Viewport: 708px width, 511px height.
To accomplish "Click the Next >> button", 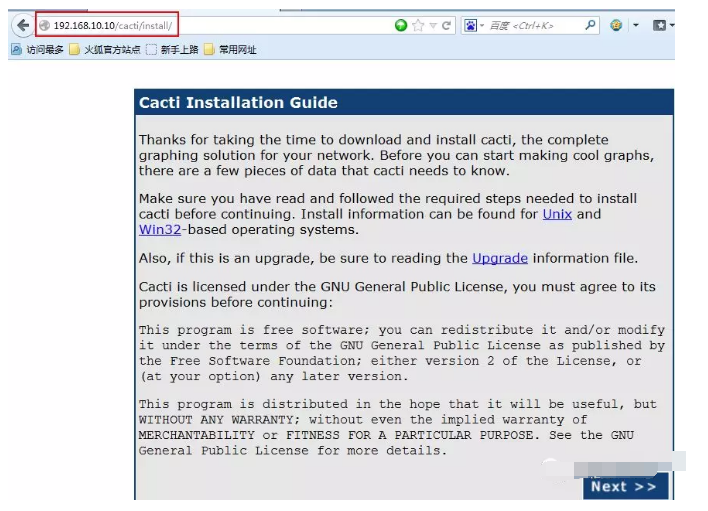I will point(625,487).
